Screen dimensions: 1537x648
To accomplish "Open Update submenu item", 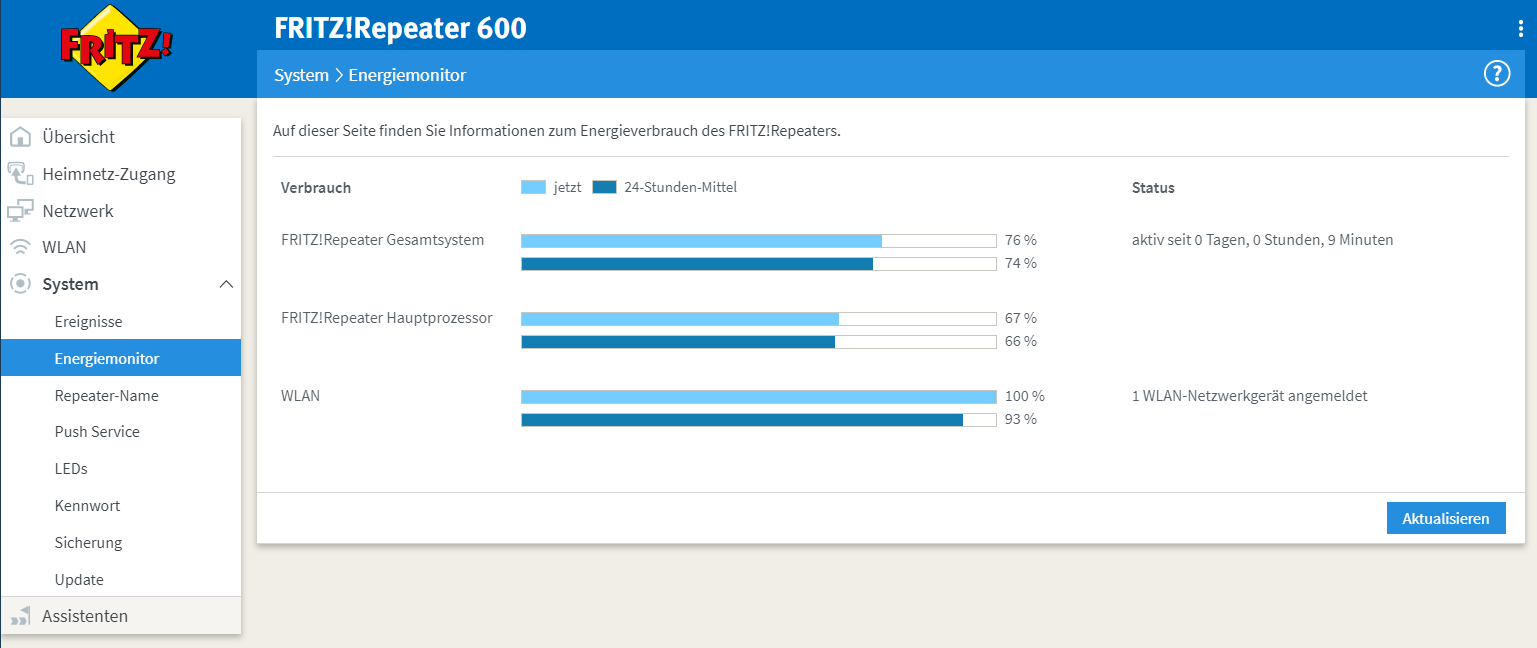I will click(121, 579).
